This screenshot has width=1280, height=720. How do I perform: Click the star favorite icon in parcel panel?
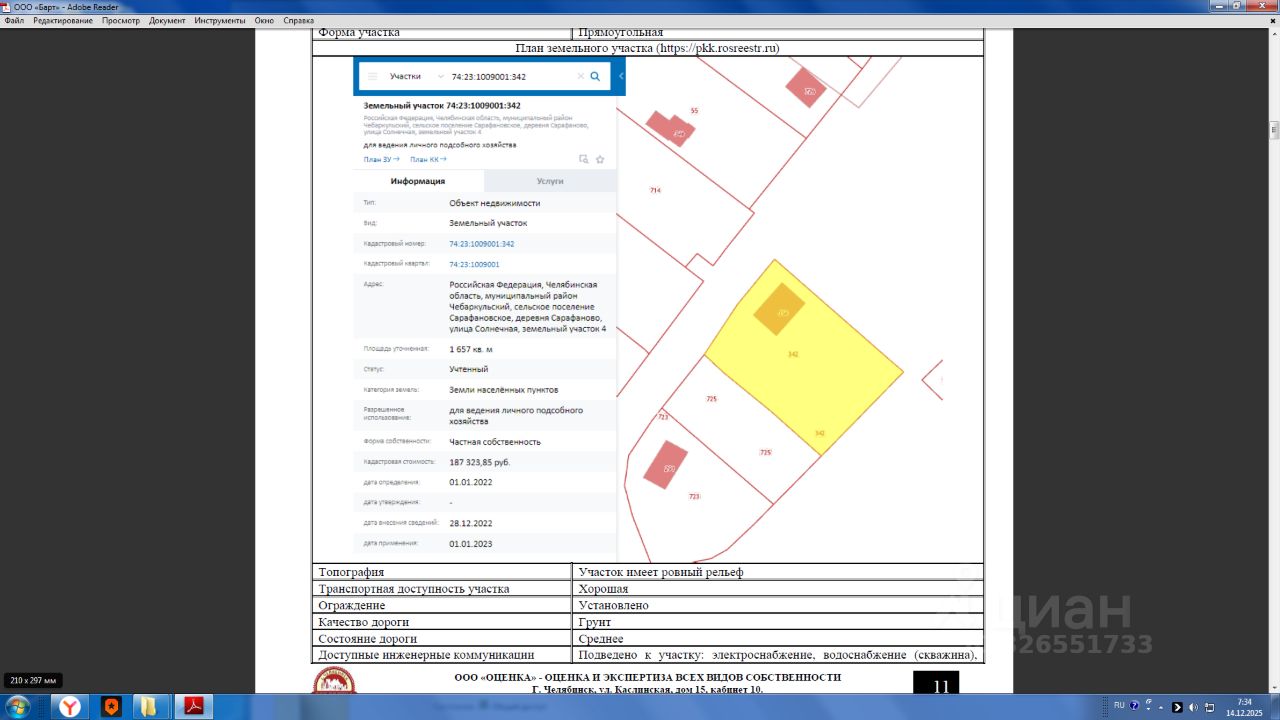pos(600,159)
